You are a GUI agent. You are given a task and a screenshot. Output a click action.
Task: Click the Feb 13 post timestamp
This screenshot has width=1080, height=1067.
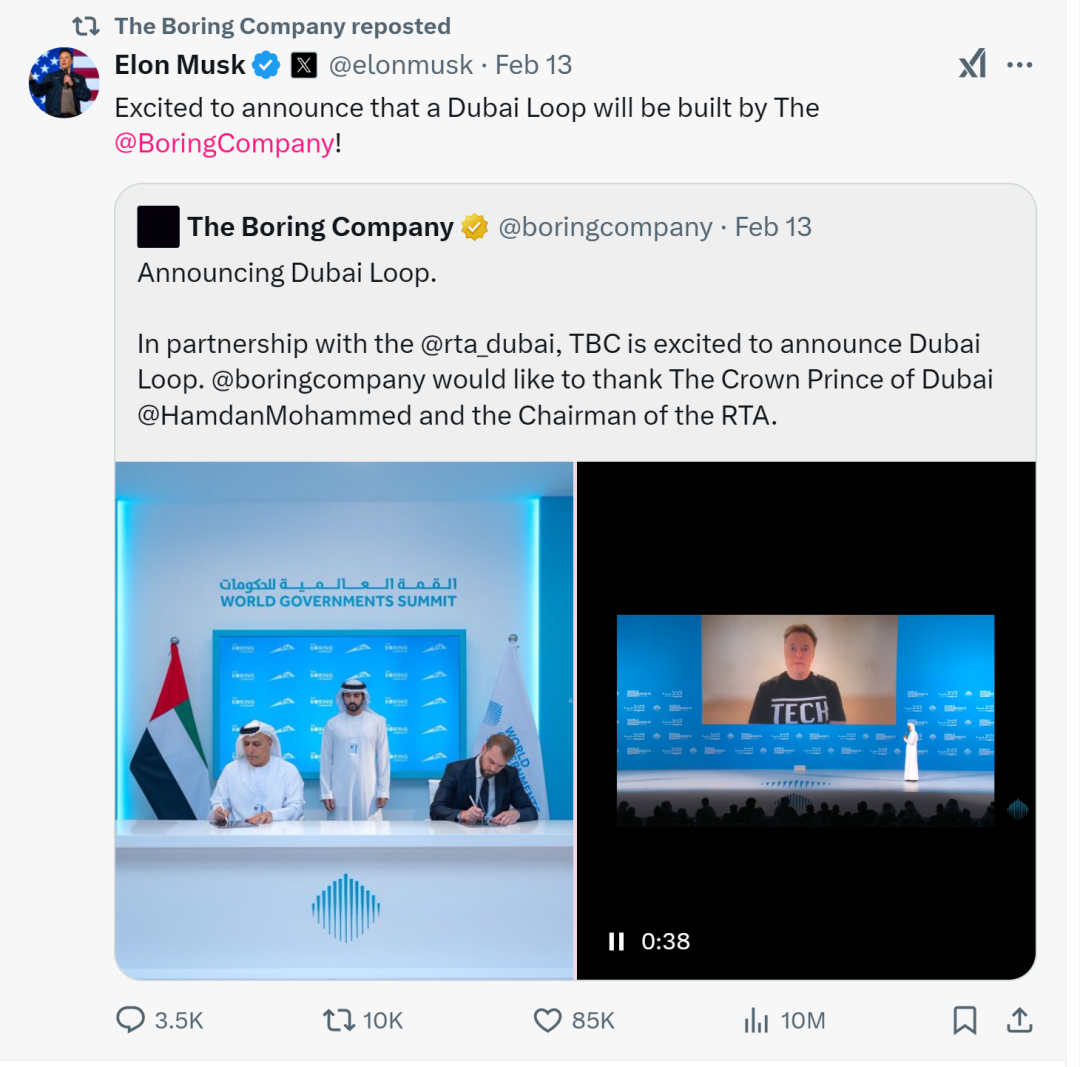[534, 65]
